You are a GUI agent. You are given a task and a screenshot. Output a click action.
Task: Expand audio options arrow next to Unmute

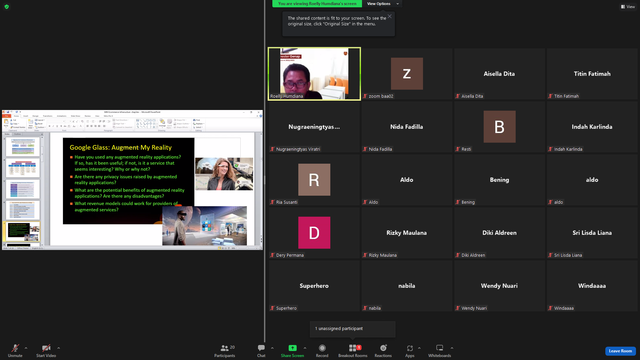(26, 348)
